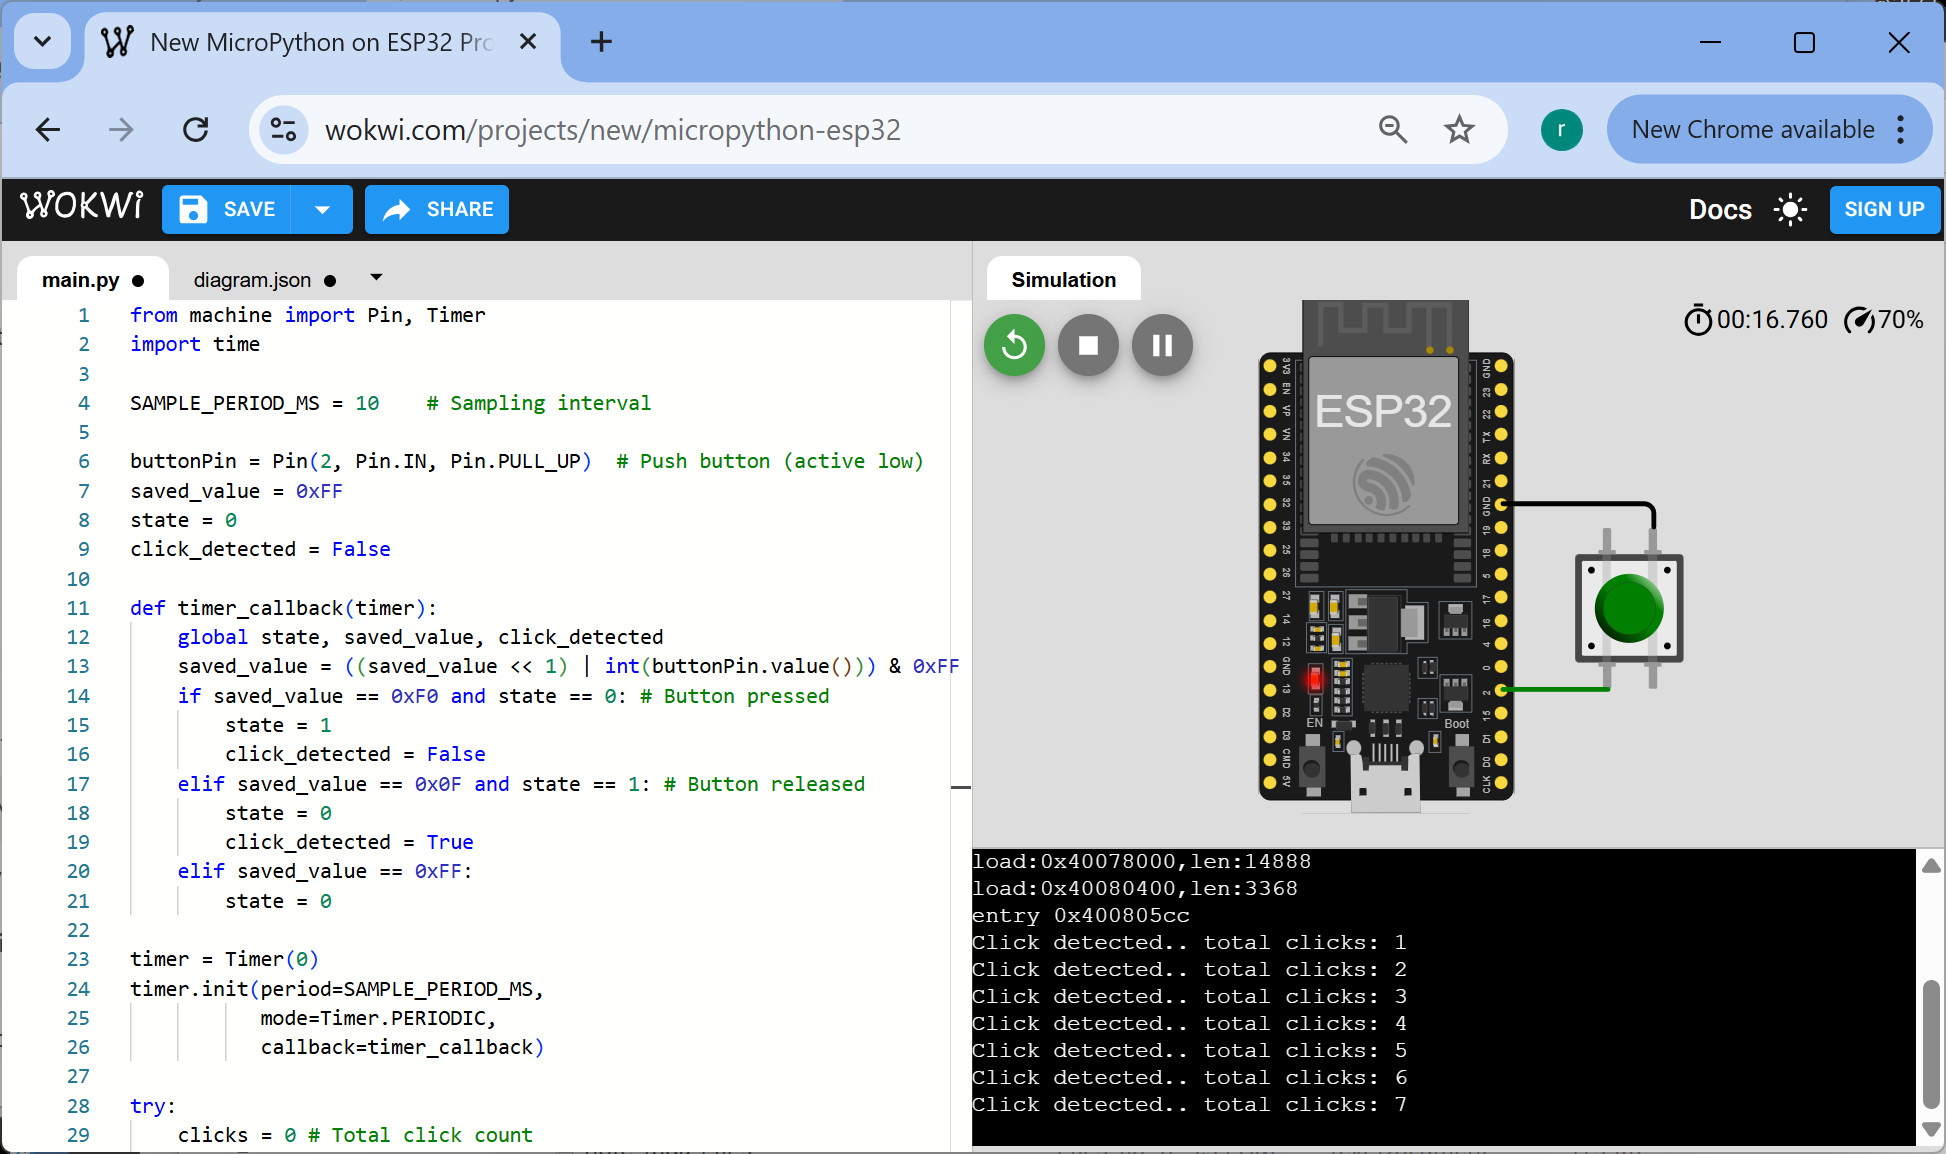The width and height of the screenshot is (1946, 1154).
Task: Reload the page
Action: [196, 129]
